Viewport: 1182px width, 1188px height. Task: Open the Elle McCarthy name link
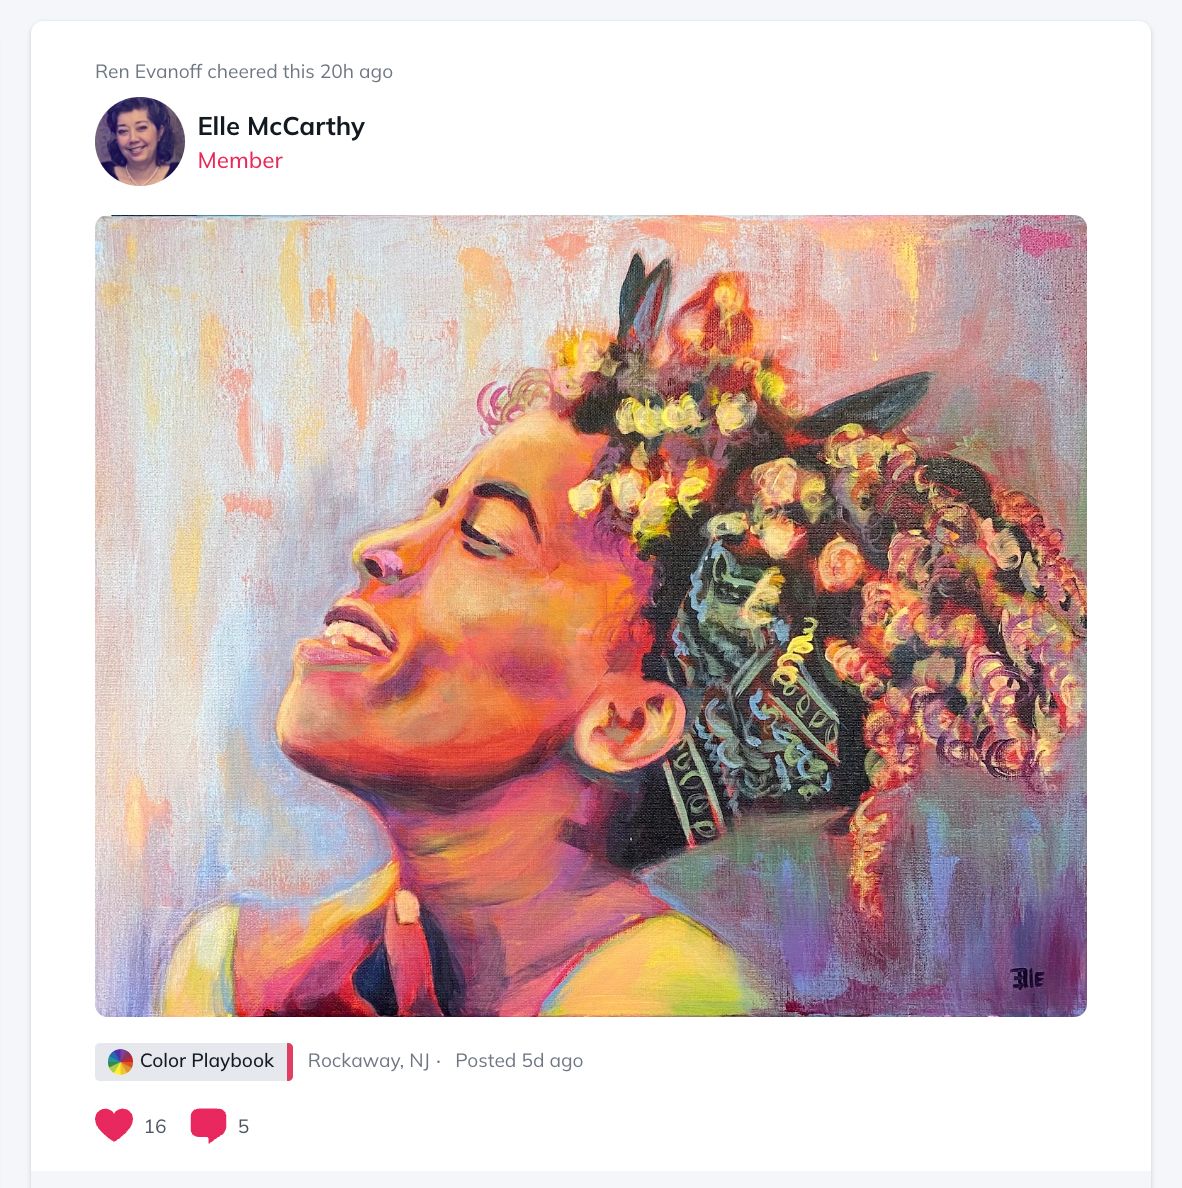(281, 126)
